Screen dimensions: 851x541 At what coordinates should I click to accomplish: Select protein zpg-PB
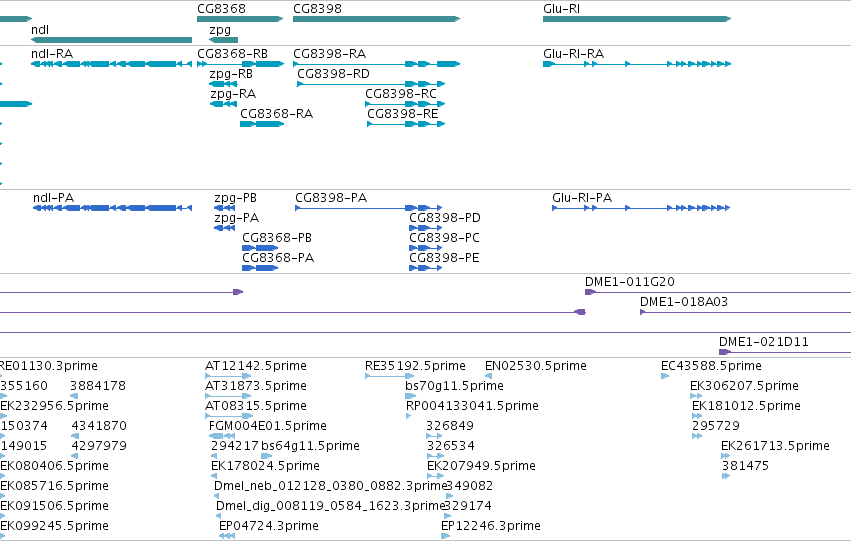[236, 198]
